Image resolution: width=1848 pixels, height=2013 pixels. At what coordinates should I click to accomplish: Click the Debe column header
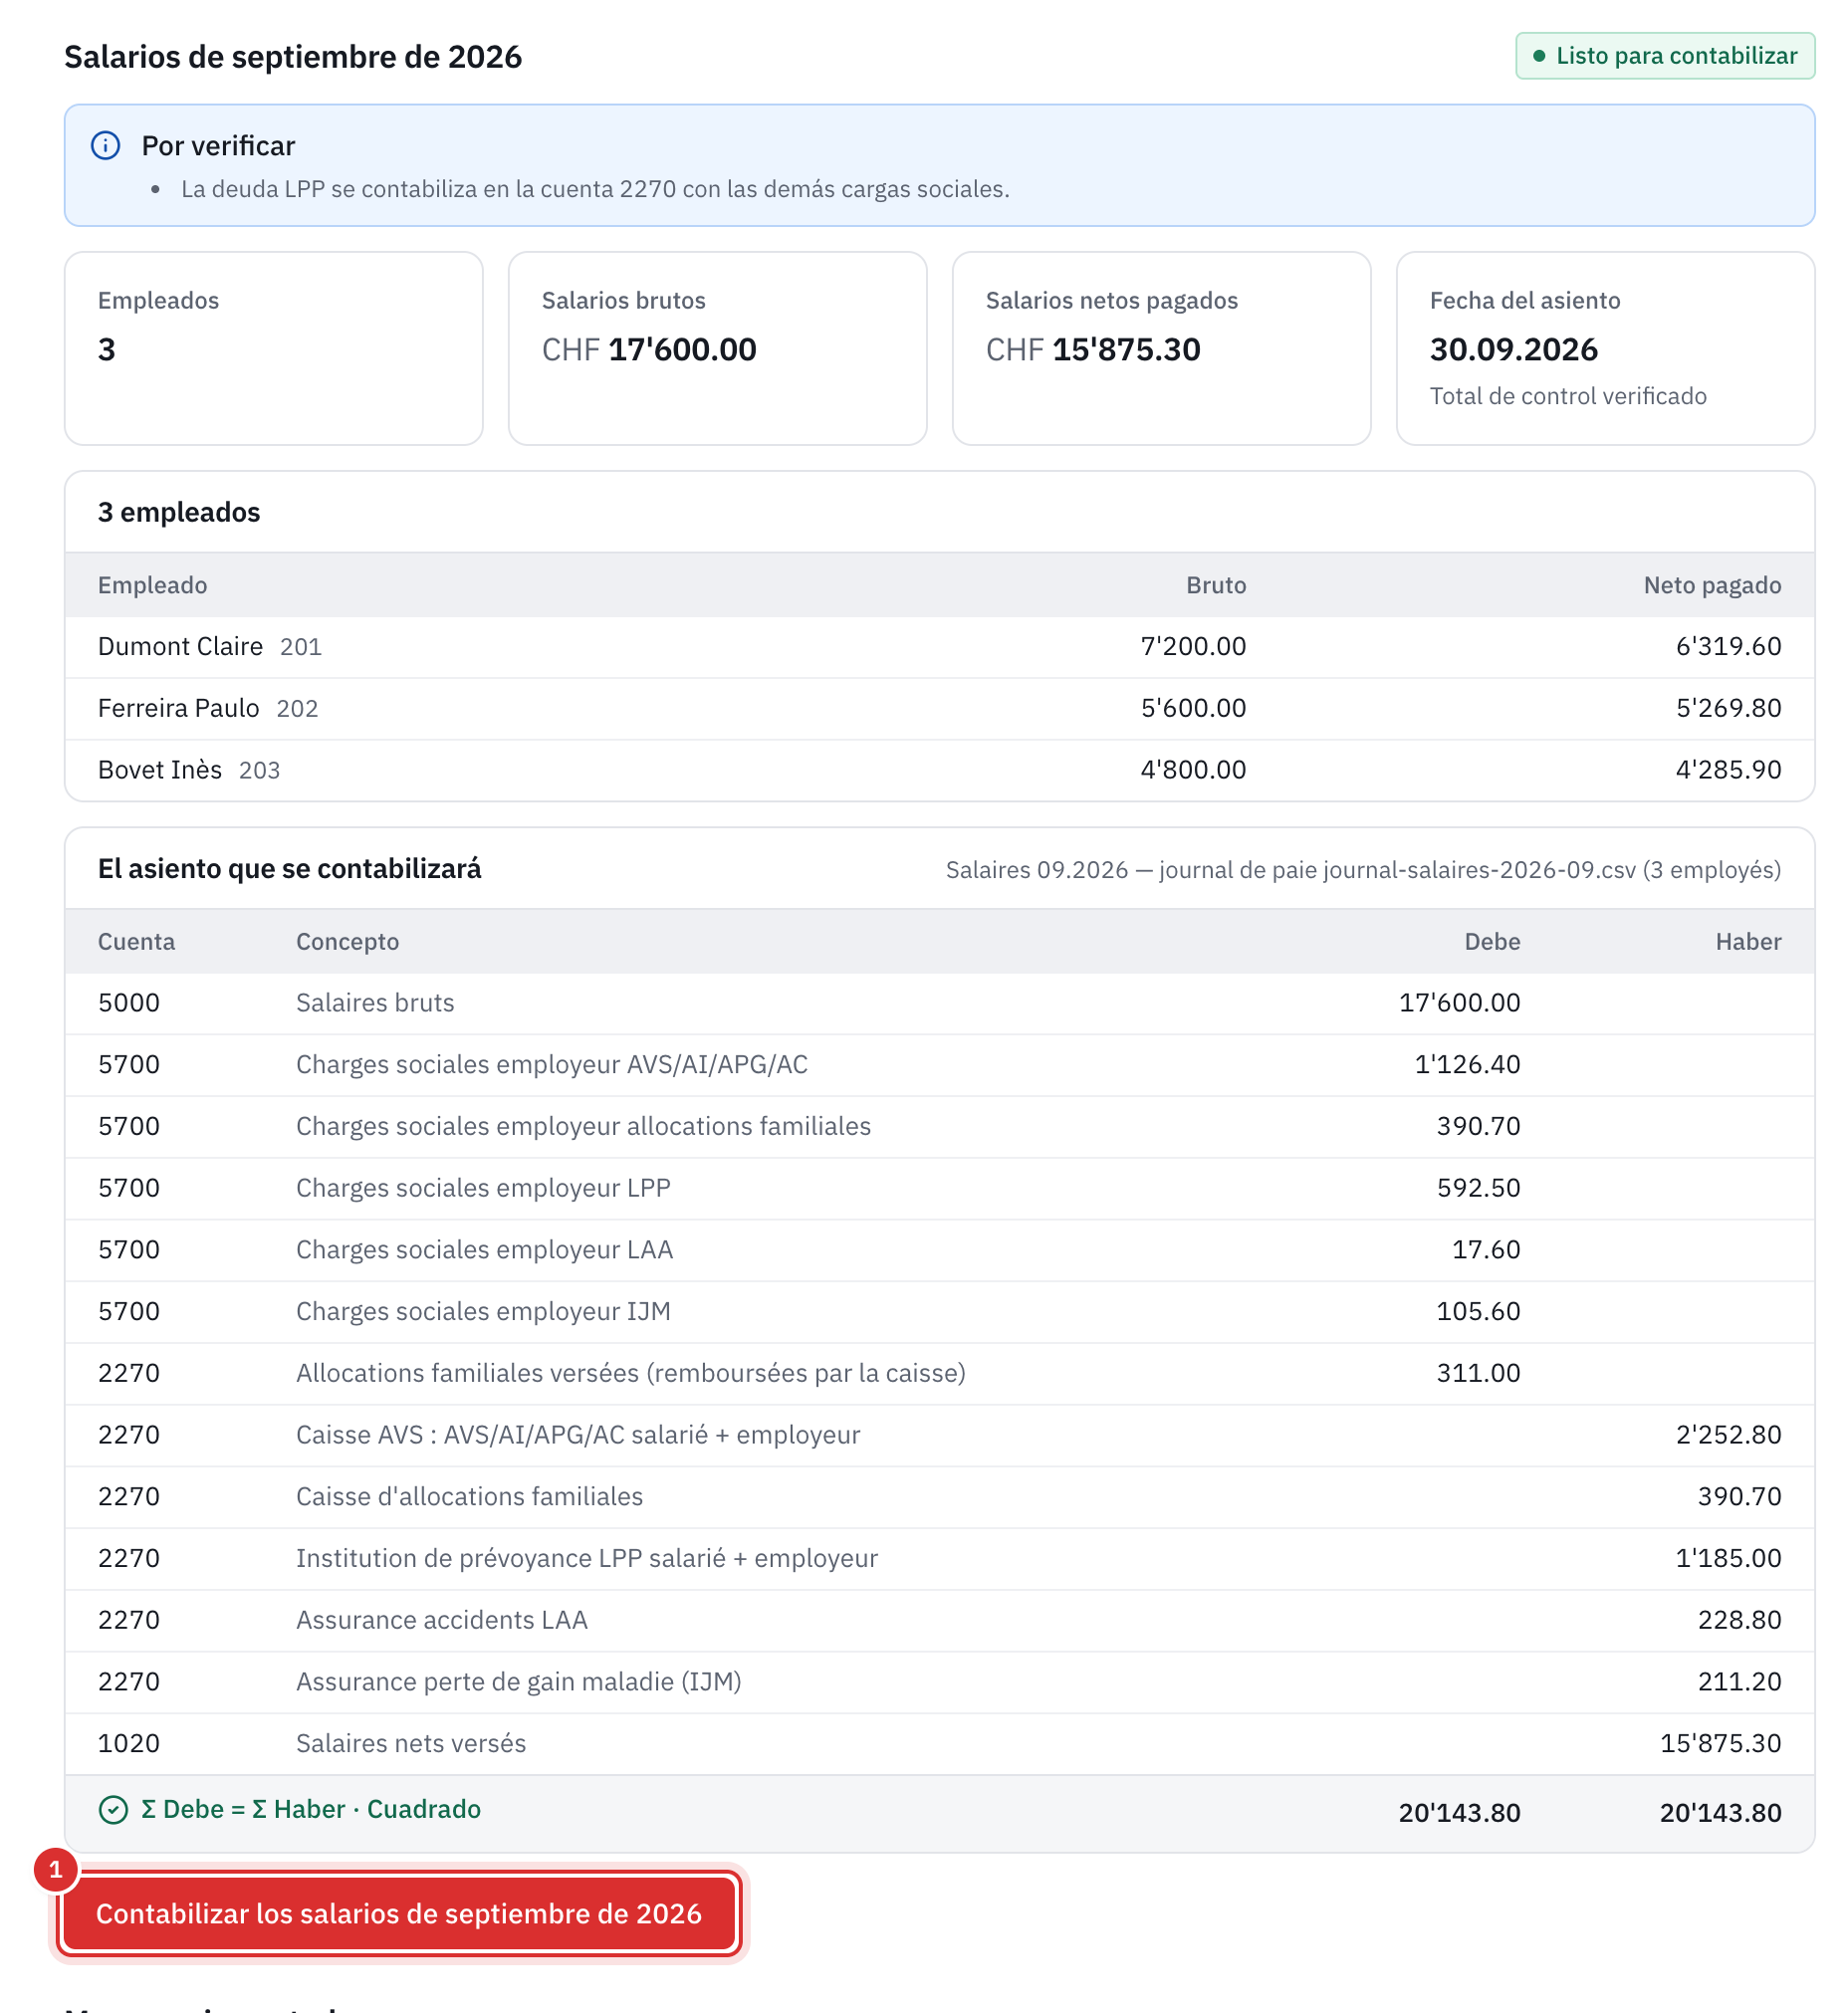(x=1492, y=942)
